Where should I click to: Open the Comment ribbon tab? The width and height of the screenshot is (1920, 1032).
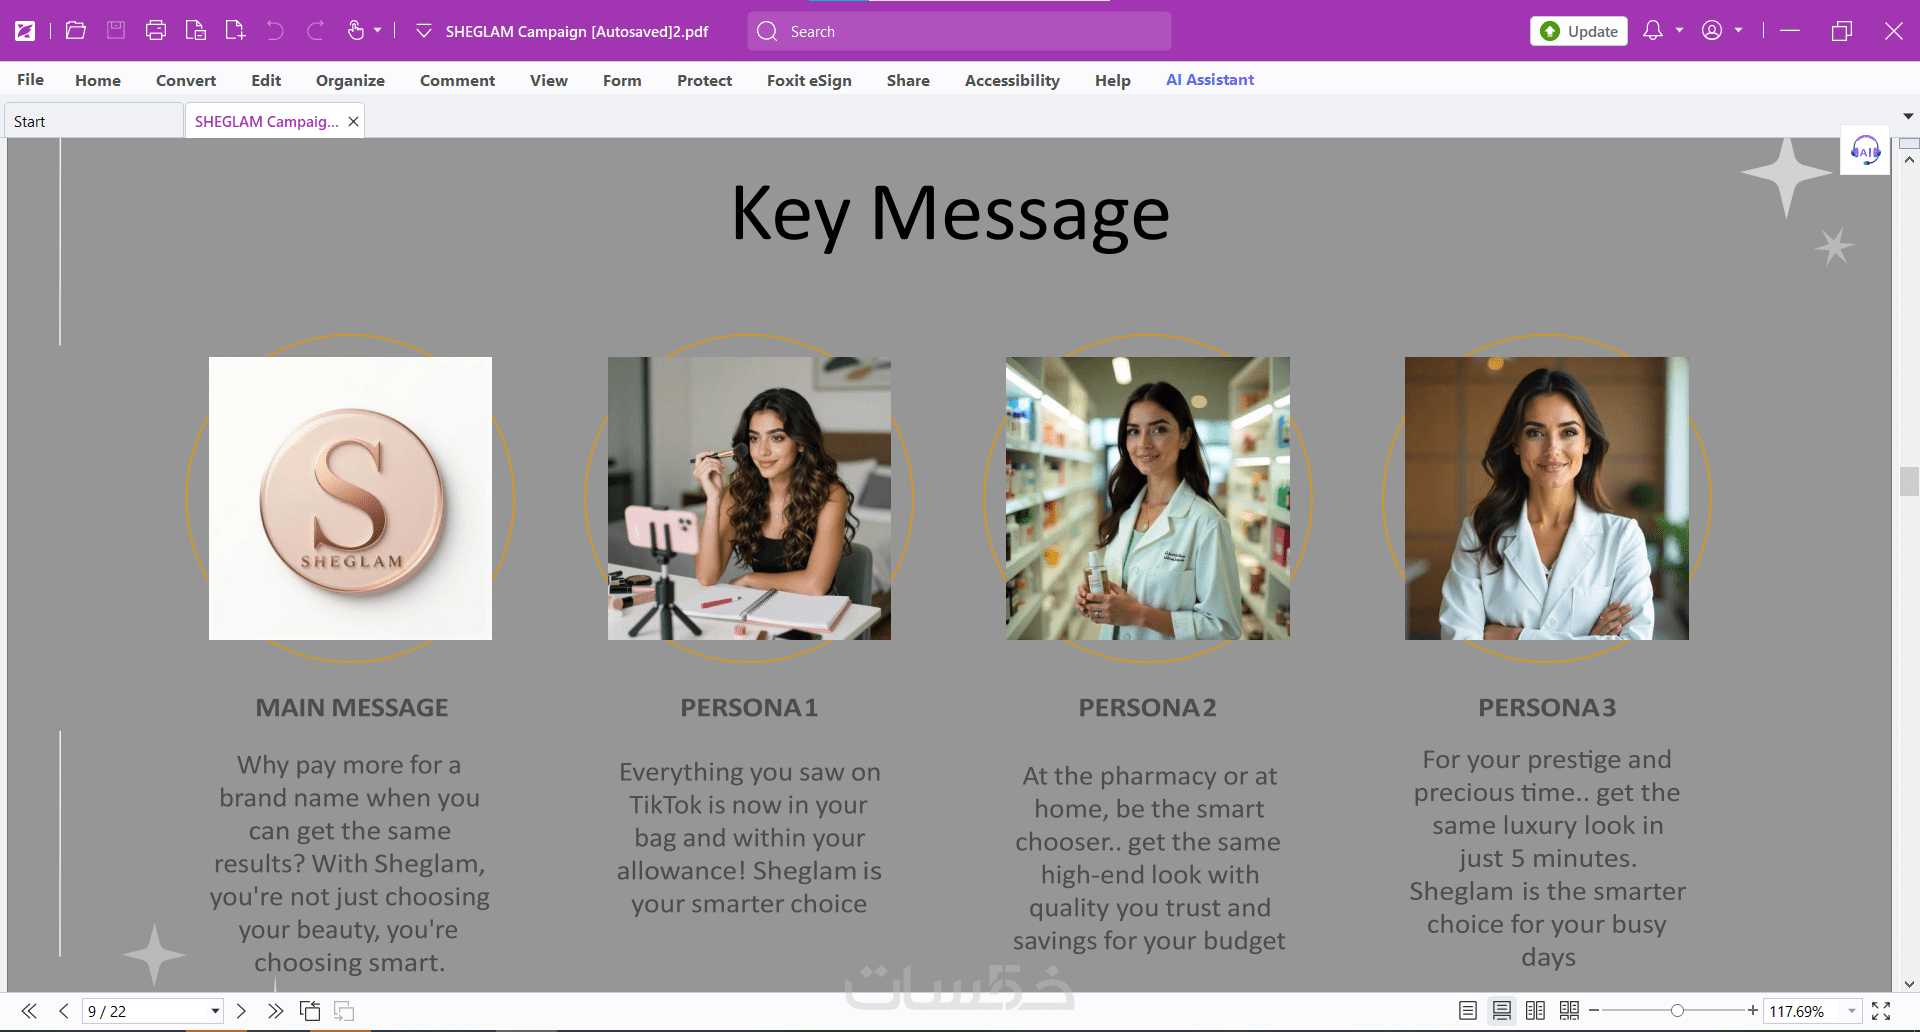[x=457, y=80]
